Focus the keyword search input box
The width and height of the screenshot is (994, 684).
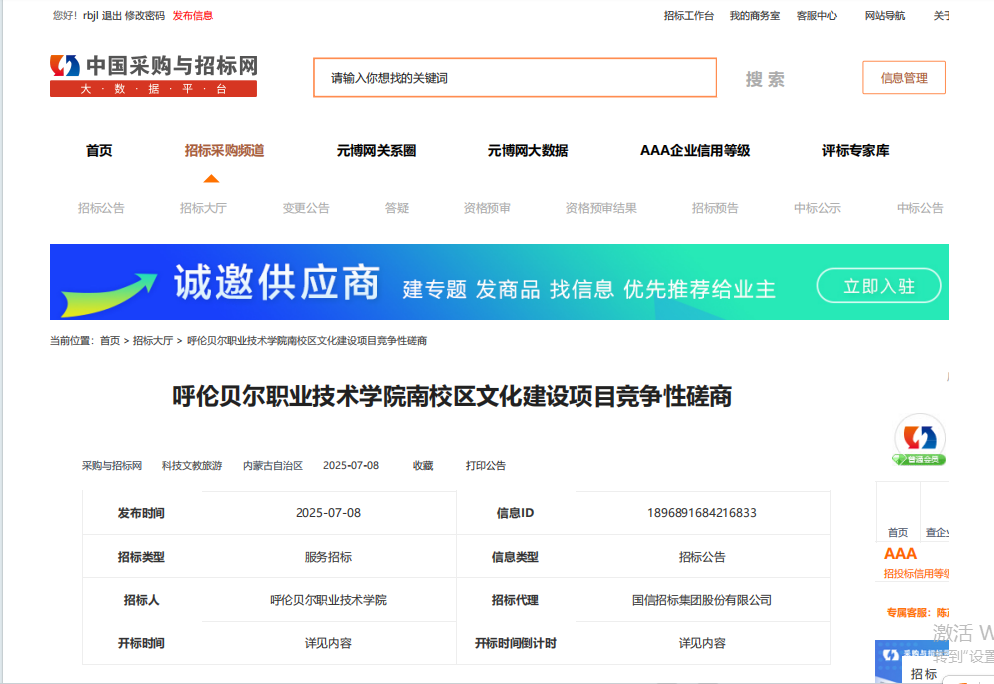[515, 78]
